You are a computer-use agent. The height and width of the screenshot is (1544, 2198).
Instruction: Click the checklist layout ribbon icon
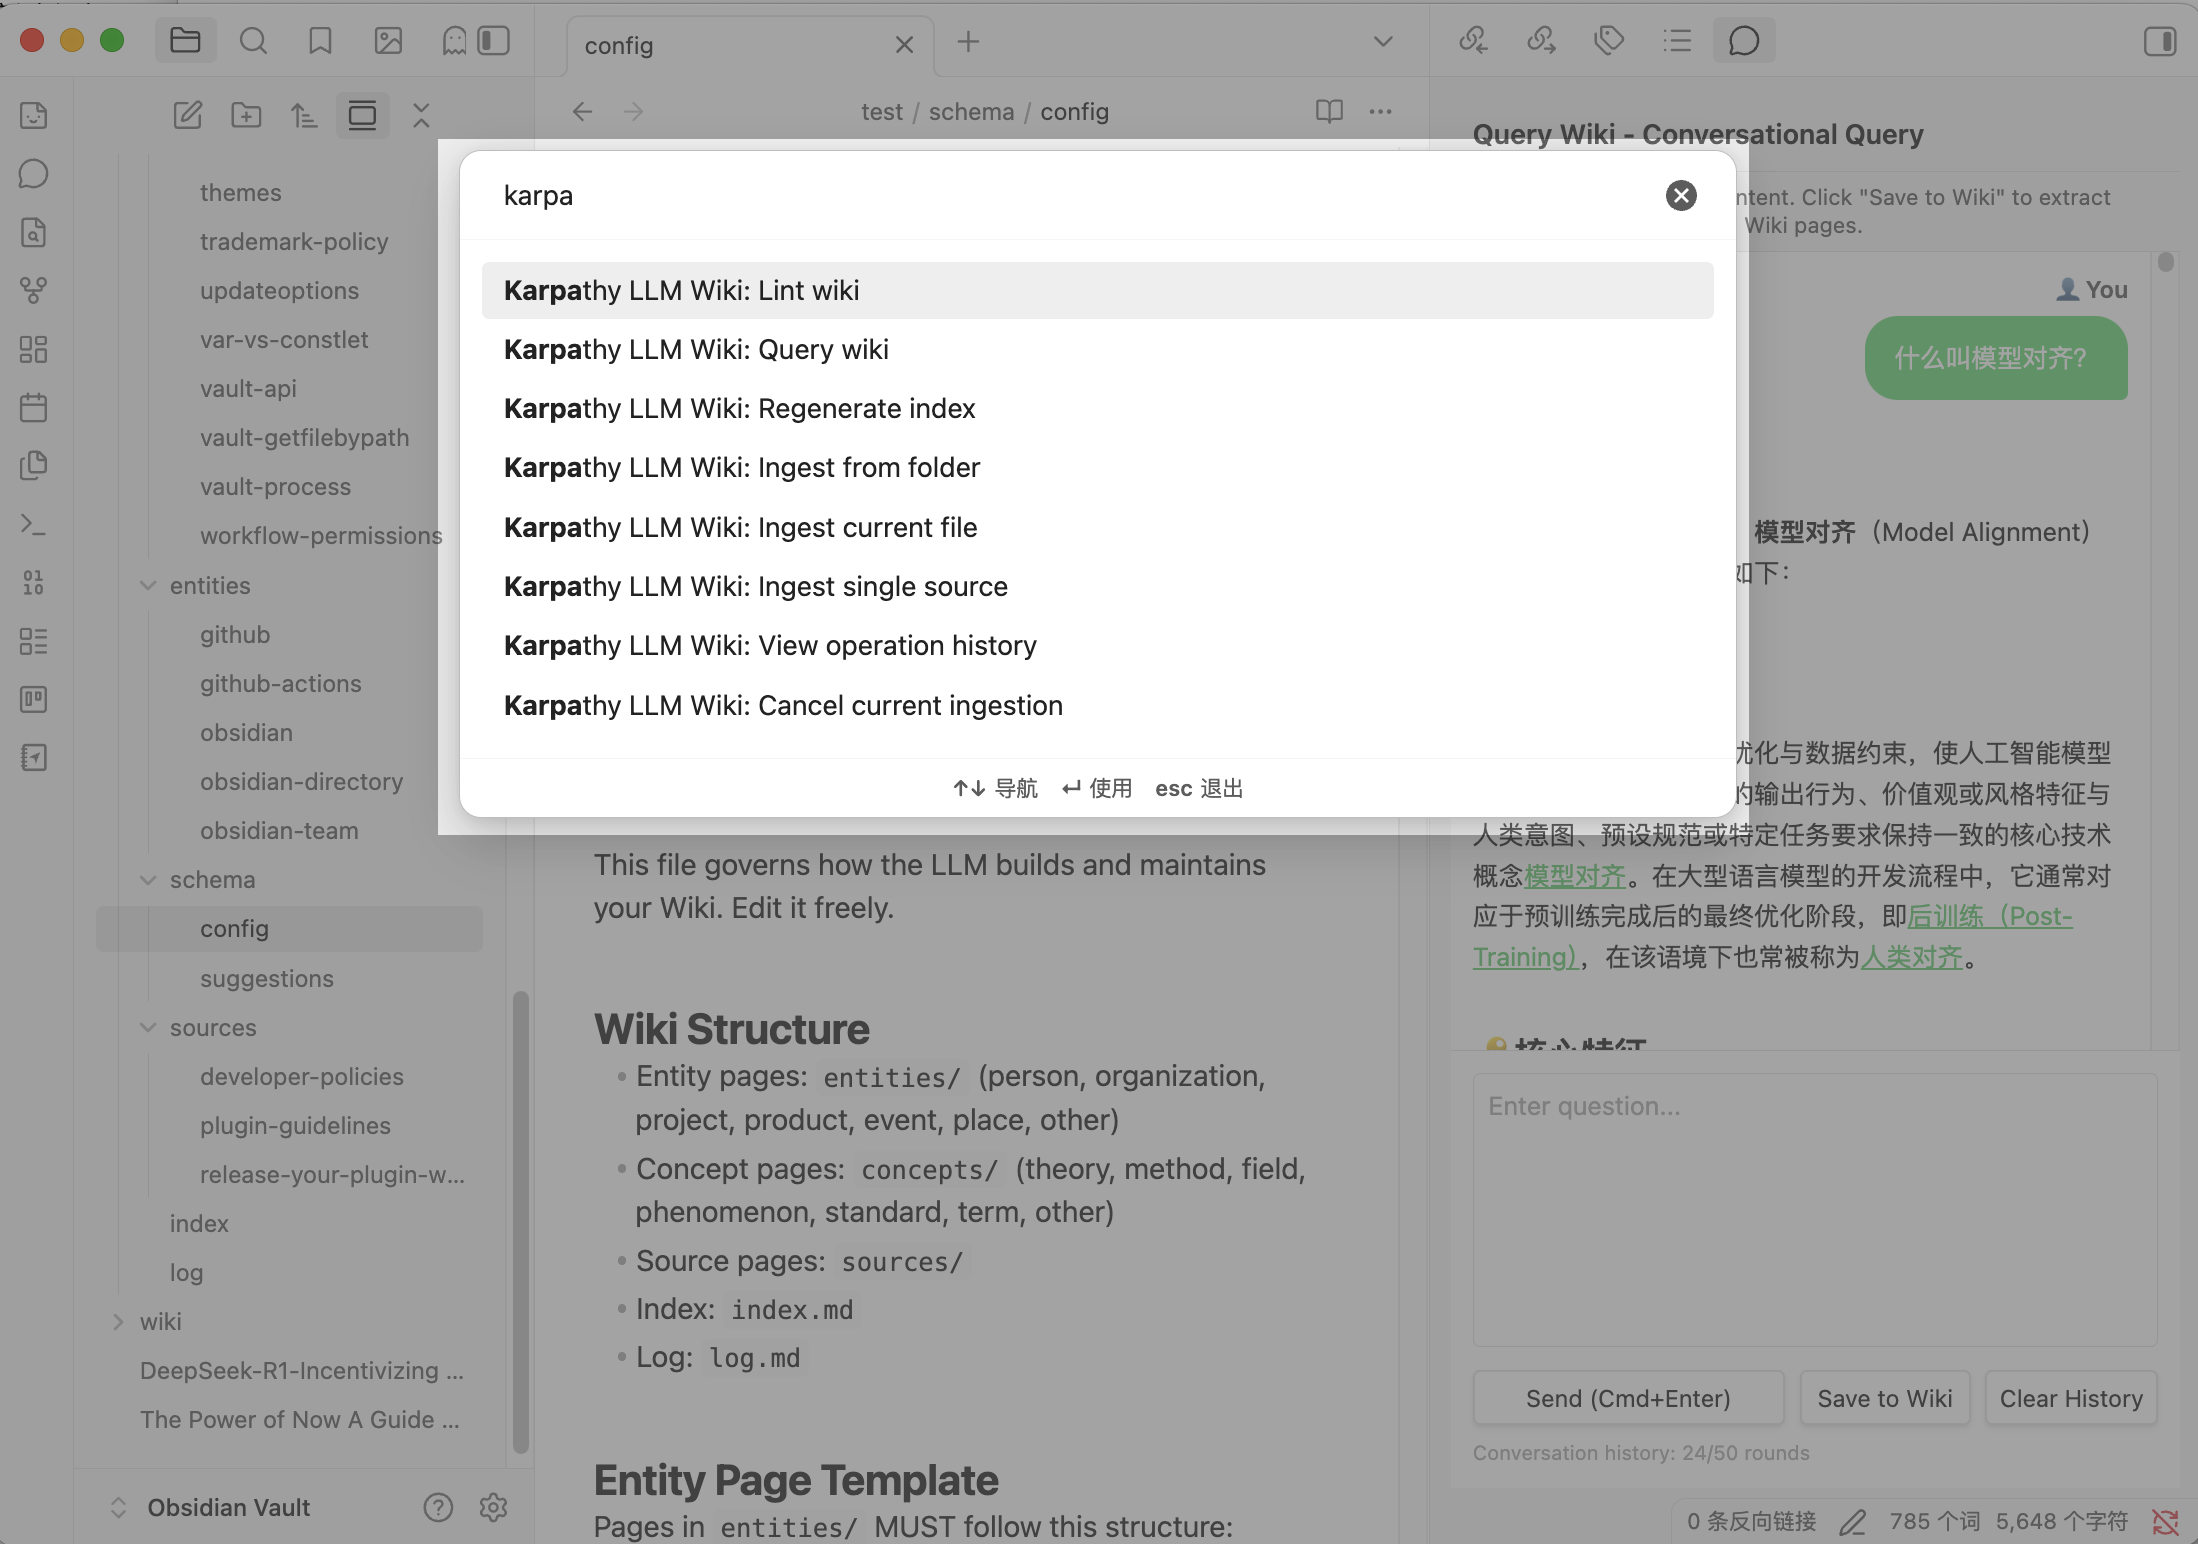[34, 641]
